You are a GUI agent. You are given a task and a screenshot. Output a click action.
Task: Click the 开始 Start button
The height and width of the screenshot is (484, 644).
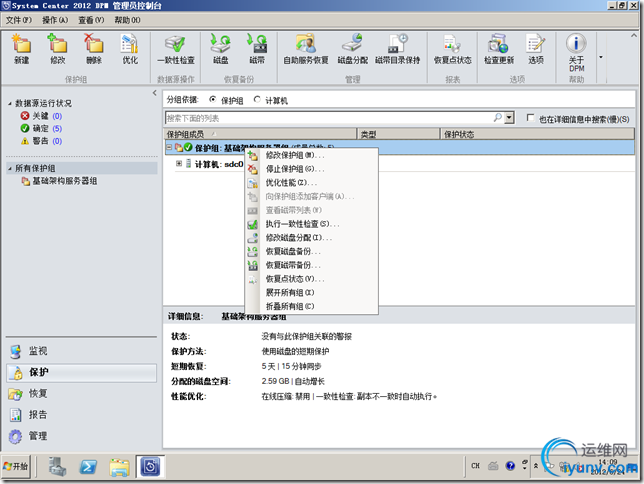pyautogui.click(x=16, y=466)
